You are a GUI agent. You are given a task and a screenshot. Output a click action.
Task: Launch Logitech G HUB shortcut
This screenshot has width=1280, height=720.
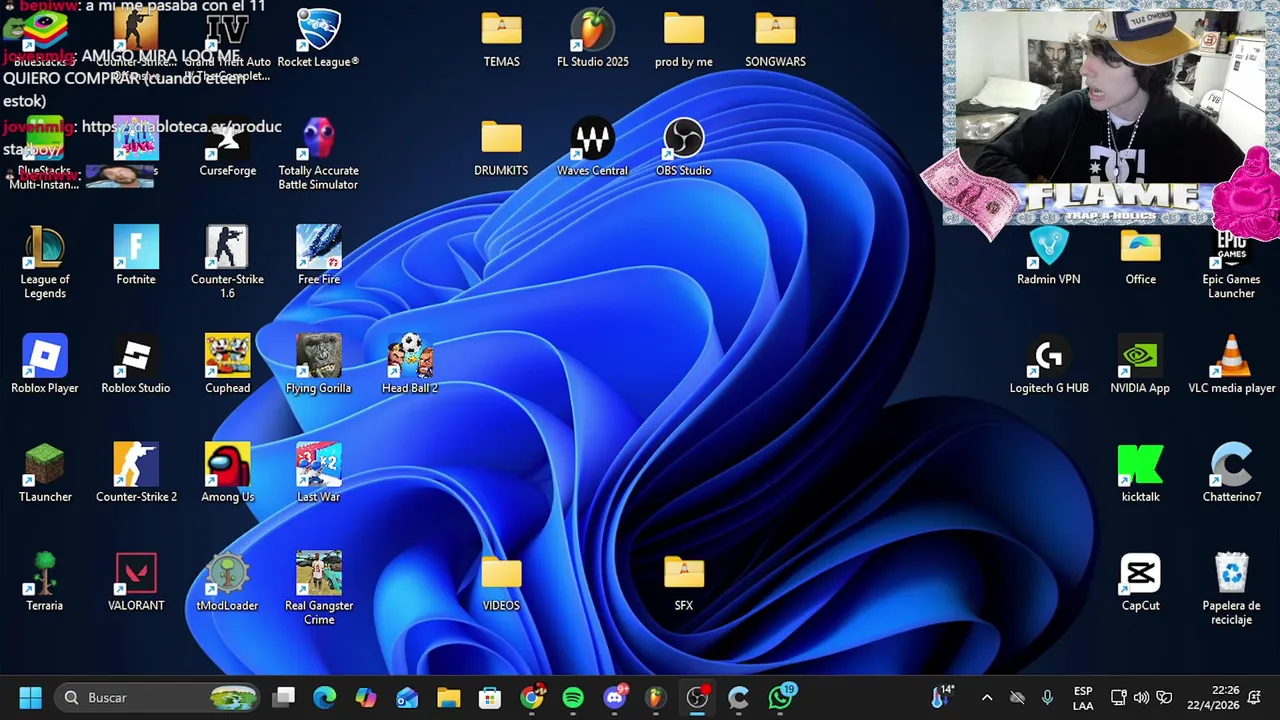pyautogui.click(x=1048, y=365)
